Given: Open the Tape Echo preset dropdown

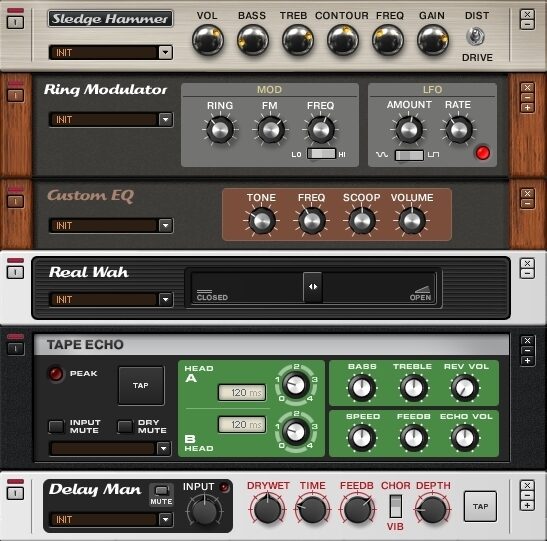Looking at the screenshot, I should [164, 449].
